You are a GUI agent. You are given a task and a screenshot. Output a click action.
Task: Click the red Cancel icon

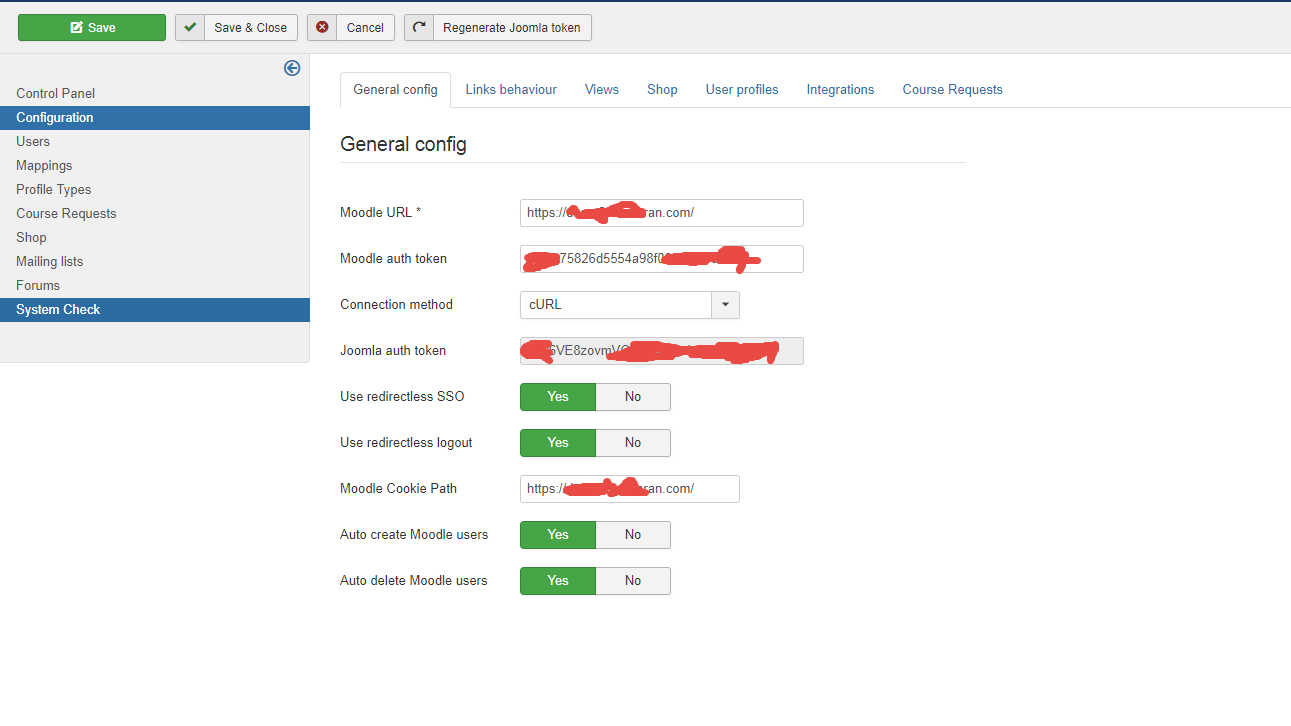(x=322, y=28)
